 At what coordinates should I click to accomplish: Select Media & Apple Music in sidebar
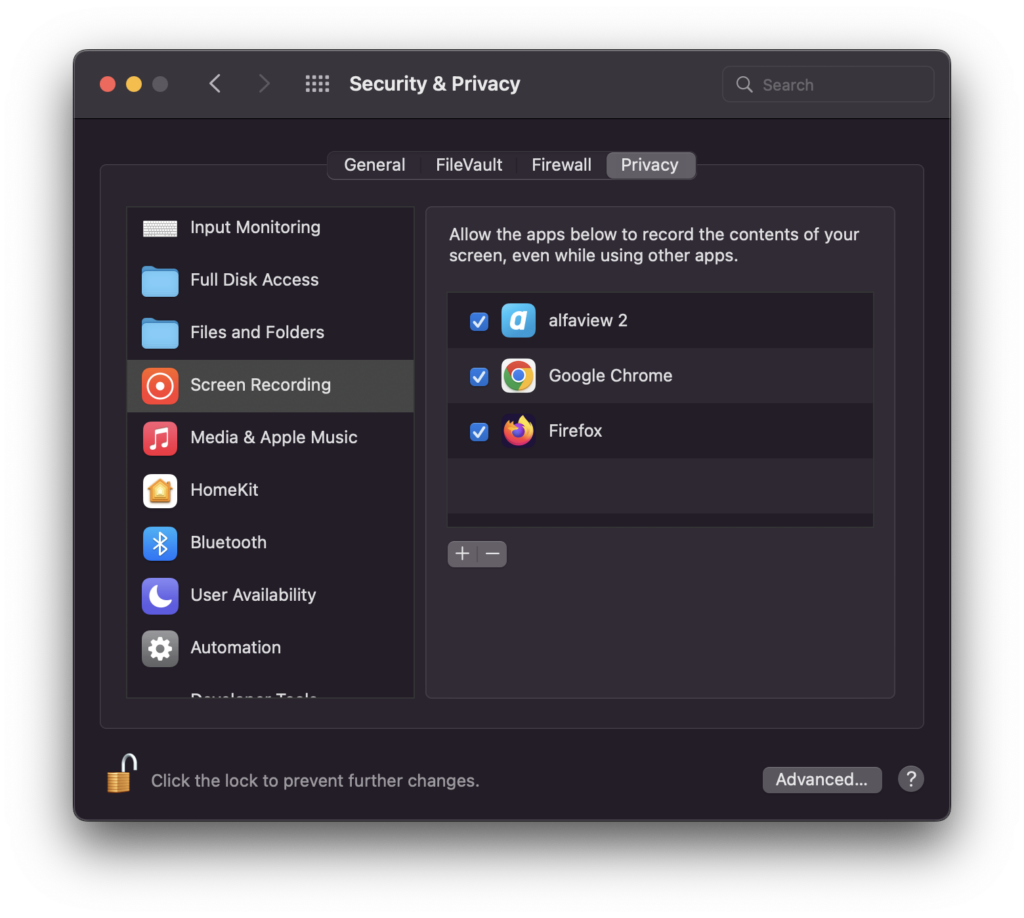tap(160, 437)
